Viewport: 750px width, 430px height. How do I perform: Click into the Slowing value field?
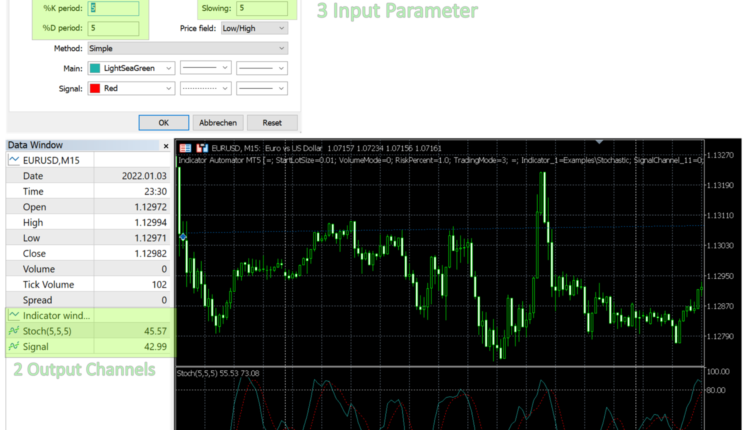coord(263,8)
